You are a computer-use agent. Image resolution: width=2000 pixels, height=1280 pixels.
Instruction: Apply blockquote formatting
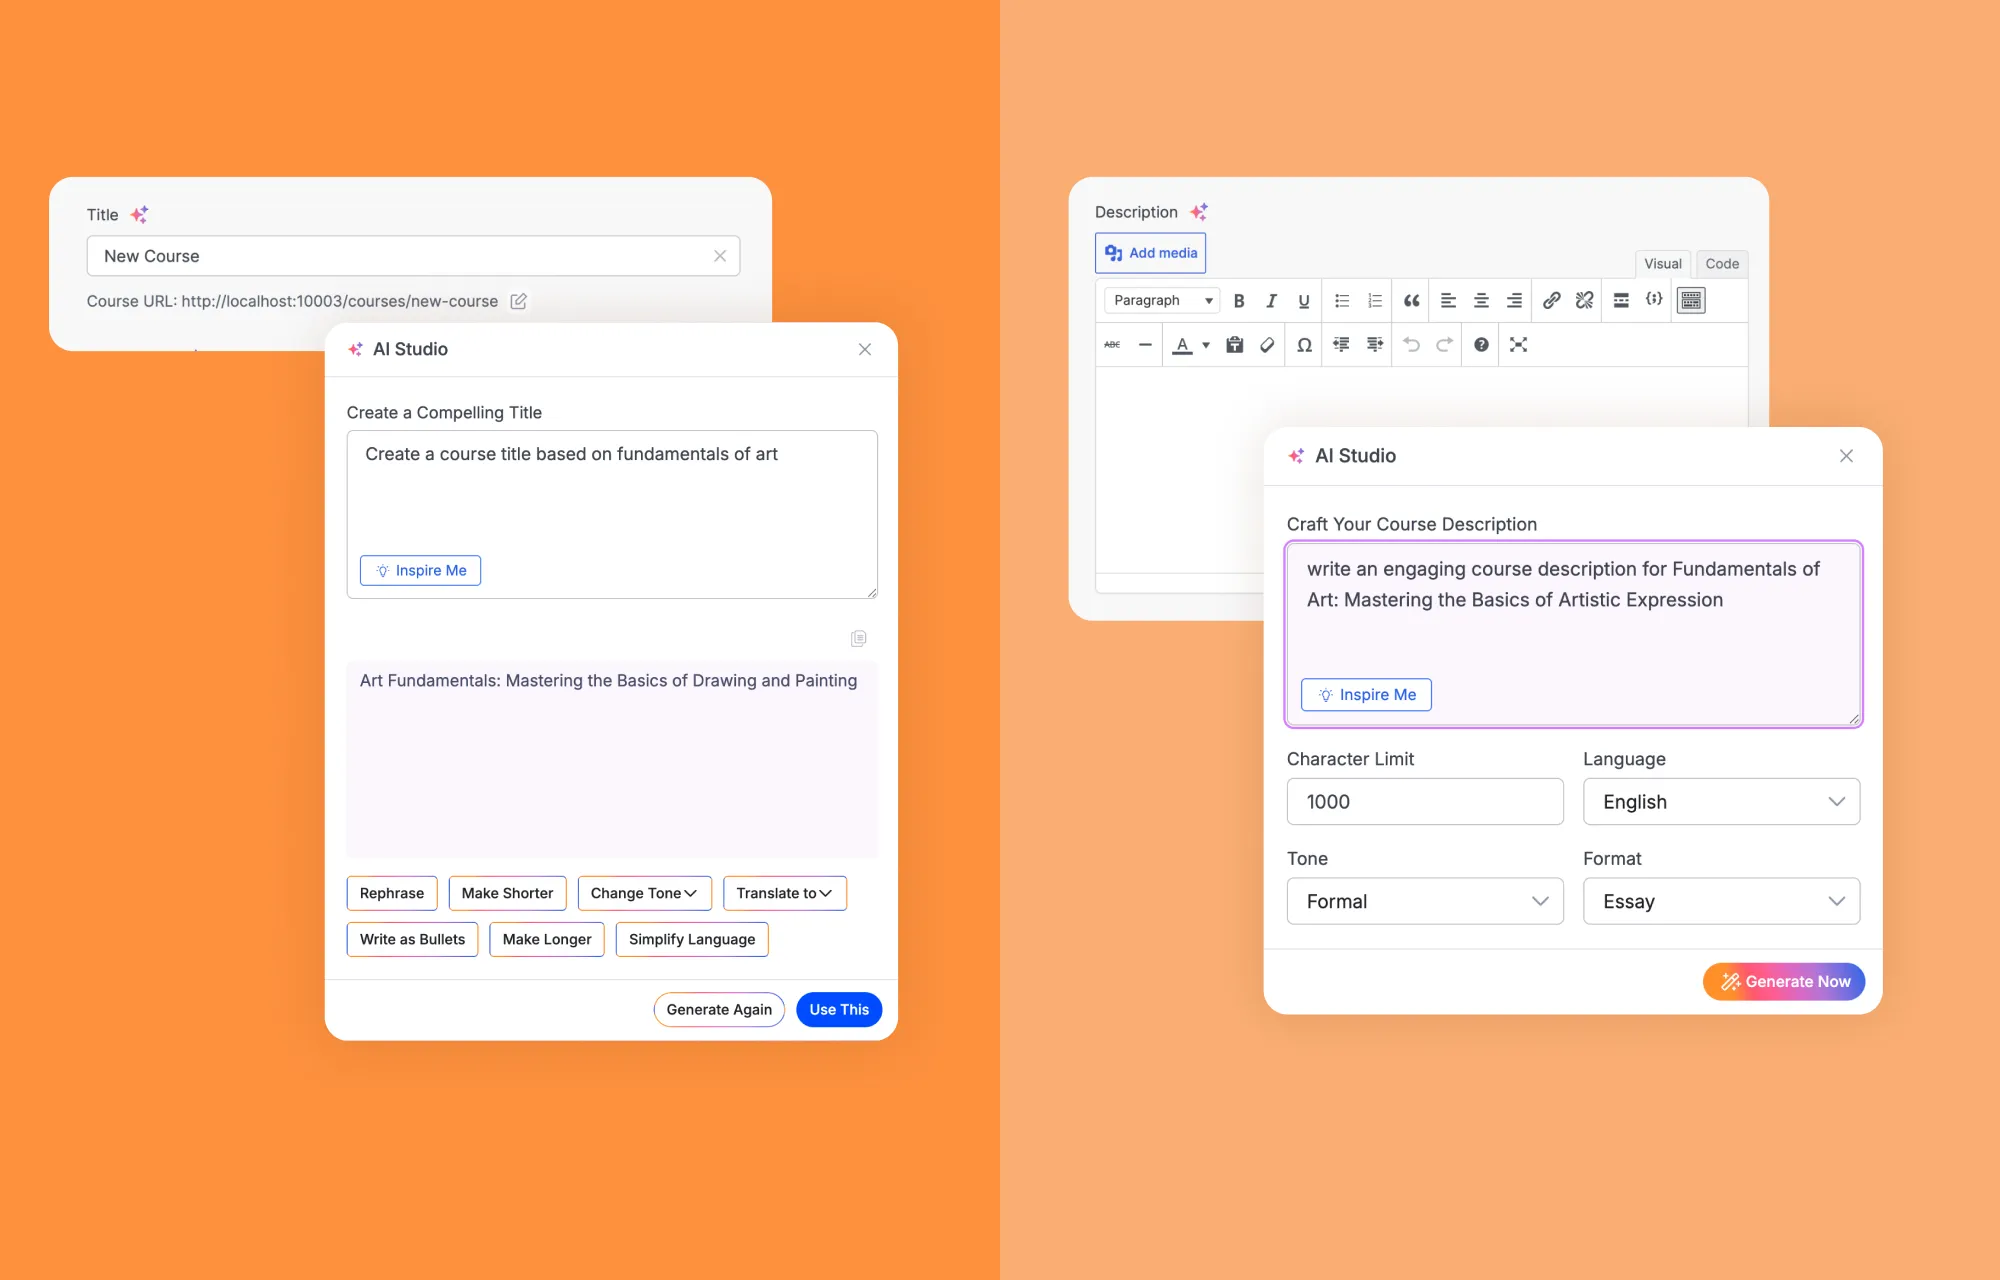coord(1411,300)
